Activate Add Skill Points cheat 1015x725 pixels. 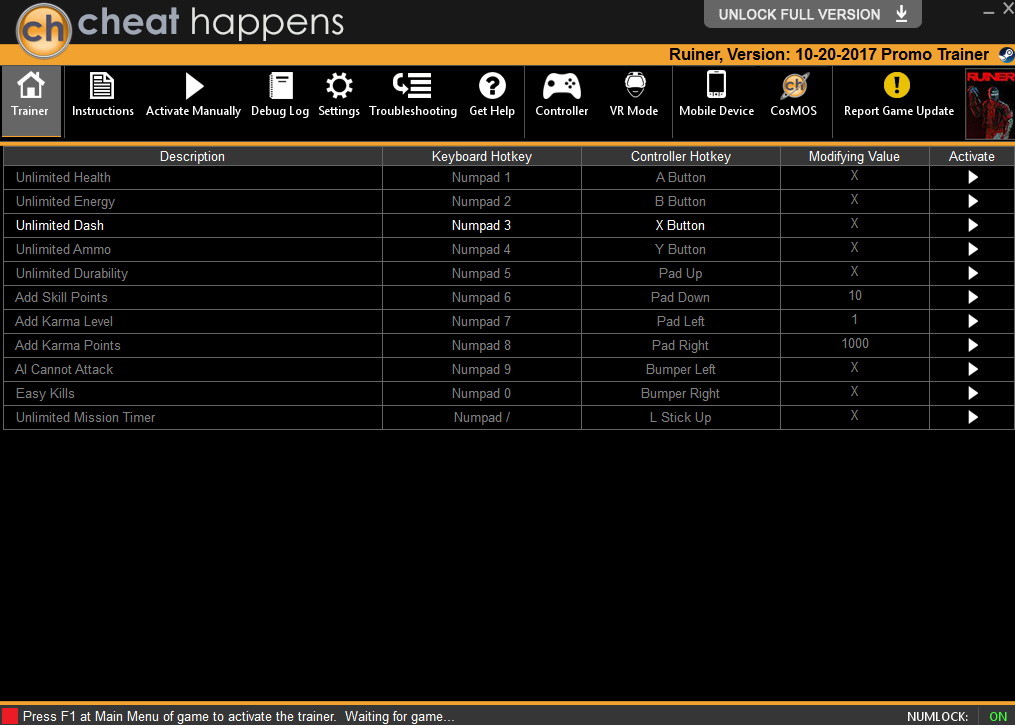pyautogui.click(x=972, y=297)
